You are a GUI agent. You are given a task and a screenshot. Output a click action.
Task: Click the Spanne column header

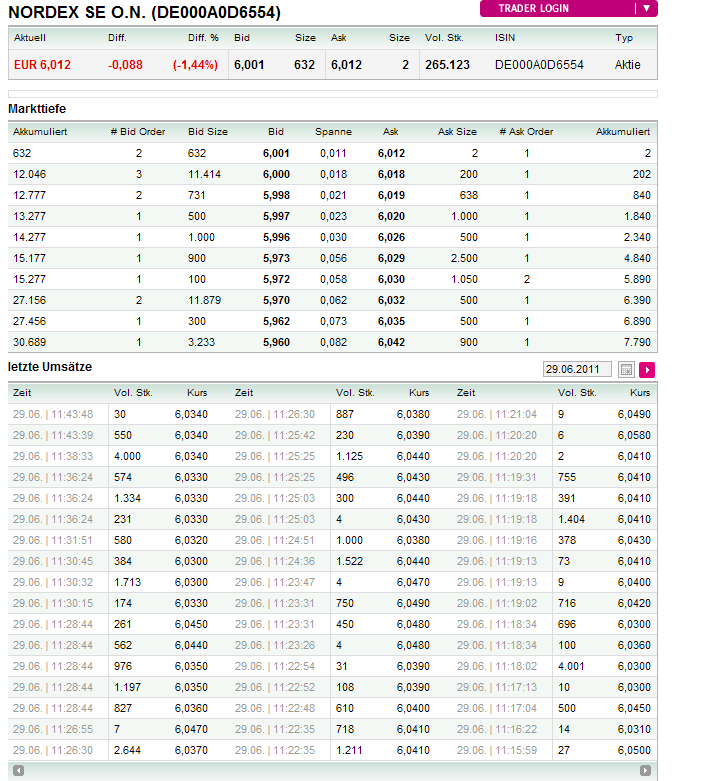333,131
